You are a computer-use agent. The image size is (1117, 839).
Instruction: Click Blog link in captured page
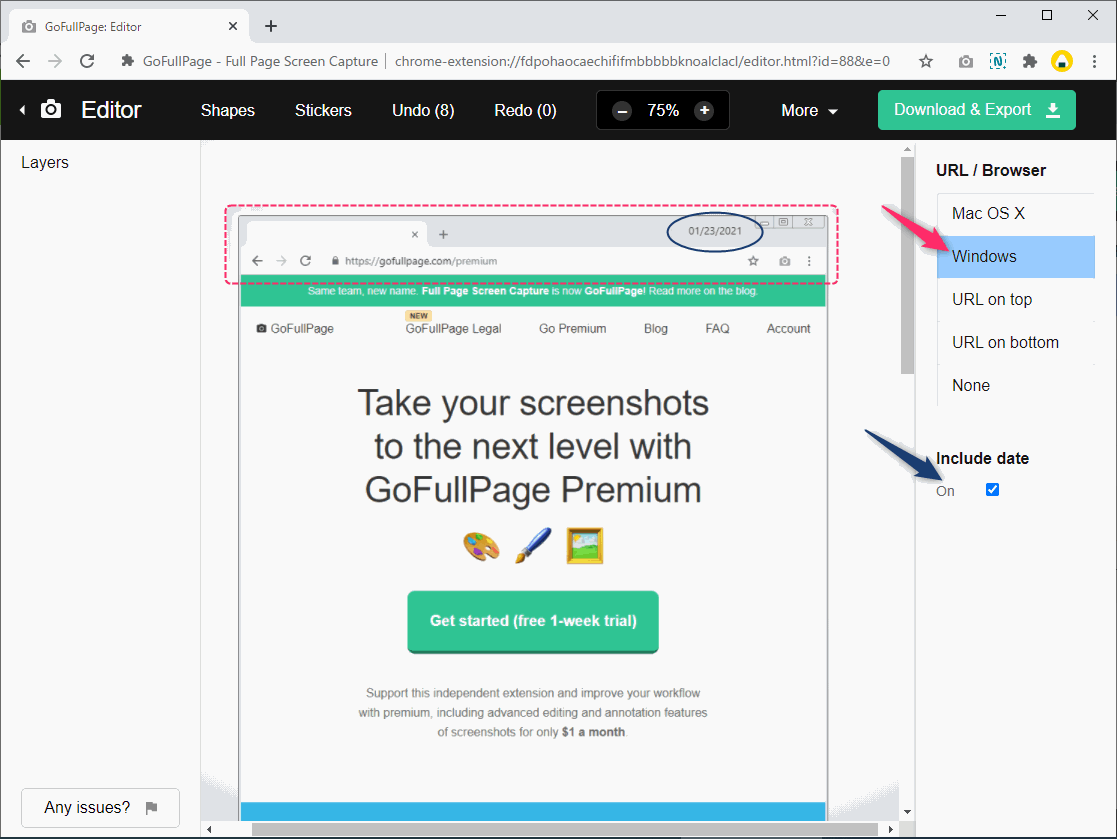[655, 328]
